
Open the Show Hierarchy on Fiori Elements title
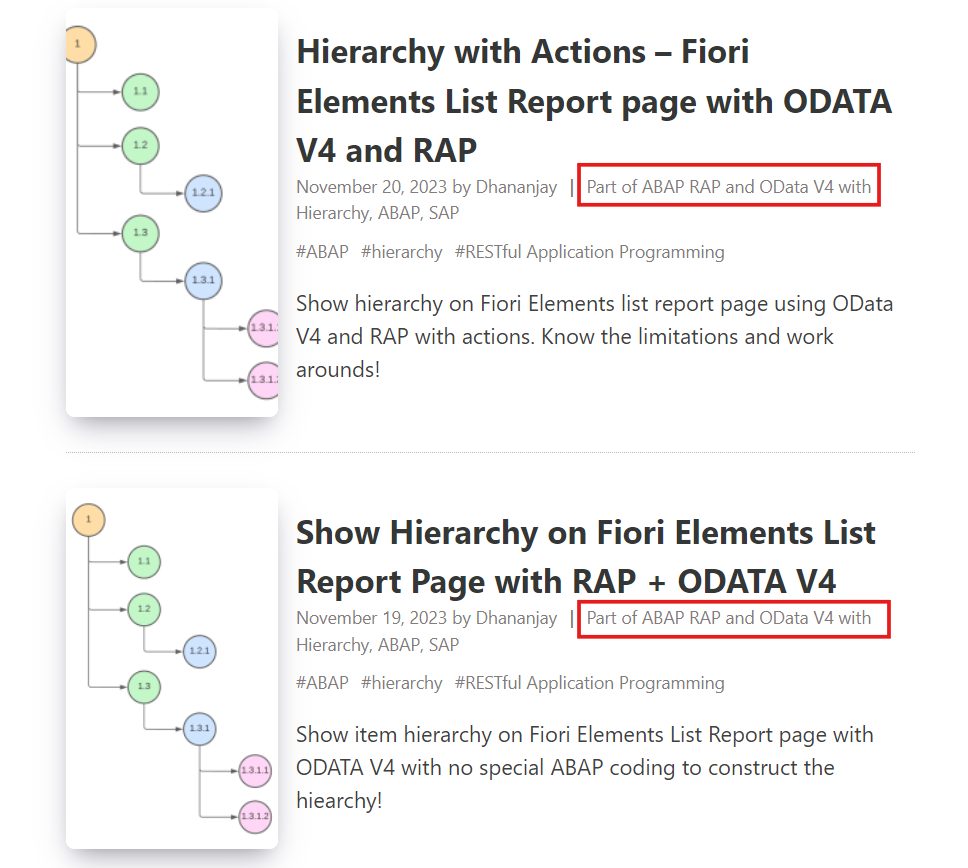click(x=586, y=557)
